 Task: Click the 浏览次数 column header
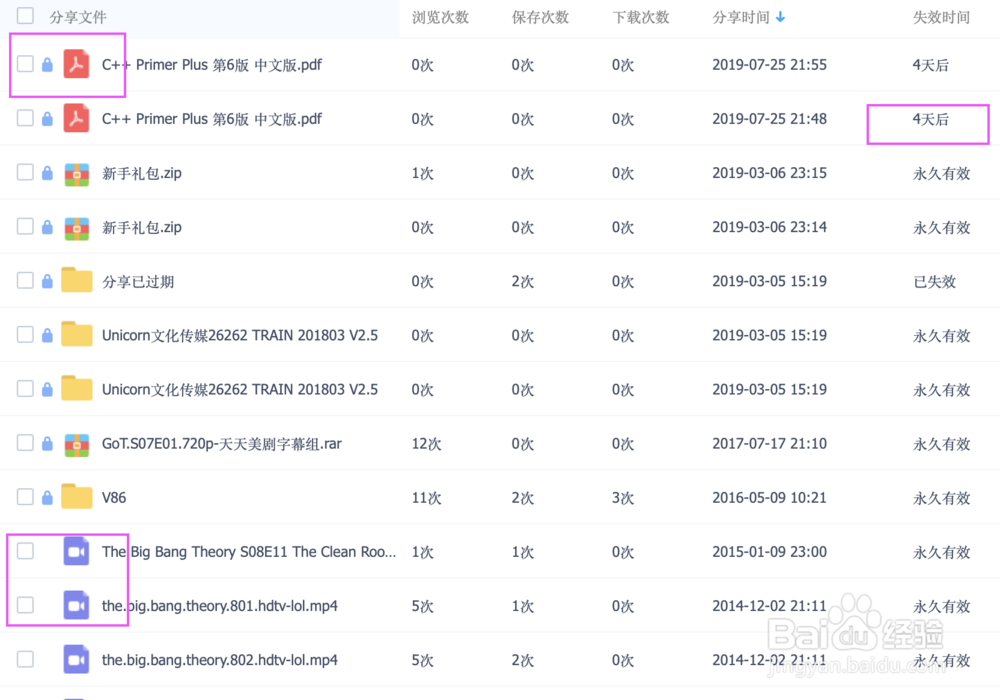(x=440, y=17)
